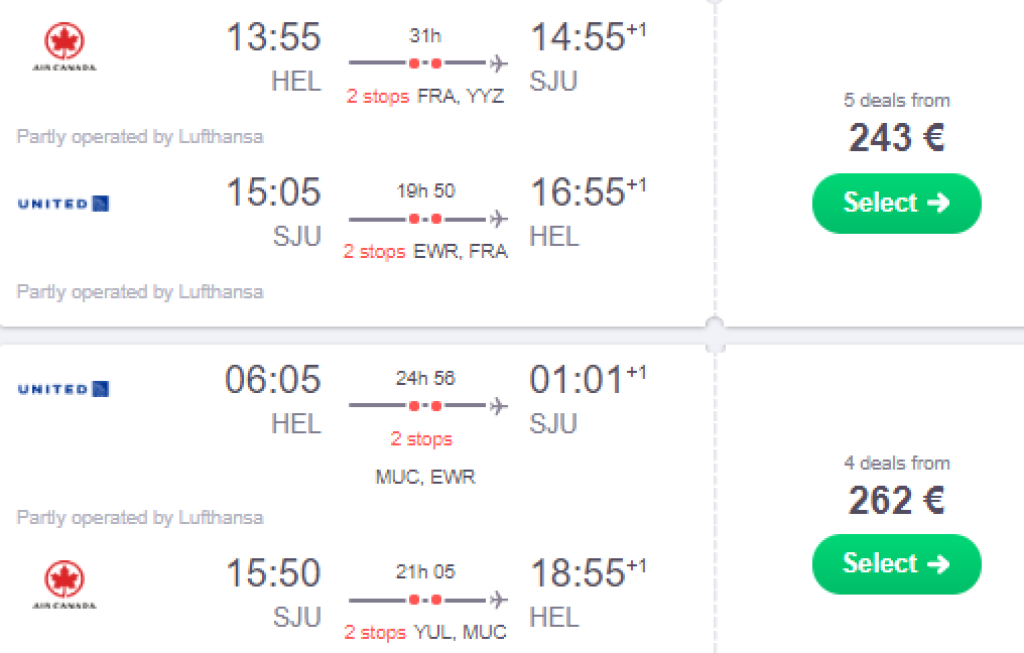The width and height of the screenshot is (1024, 653).
Task: Click the 4 deals from text
Action: click(896, 463)
